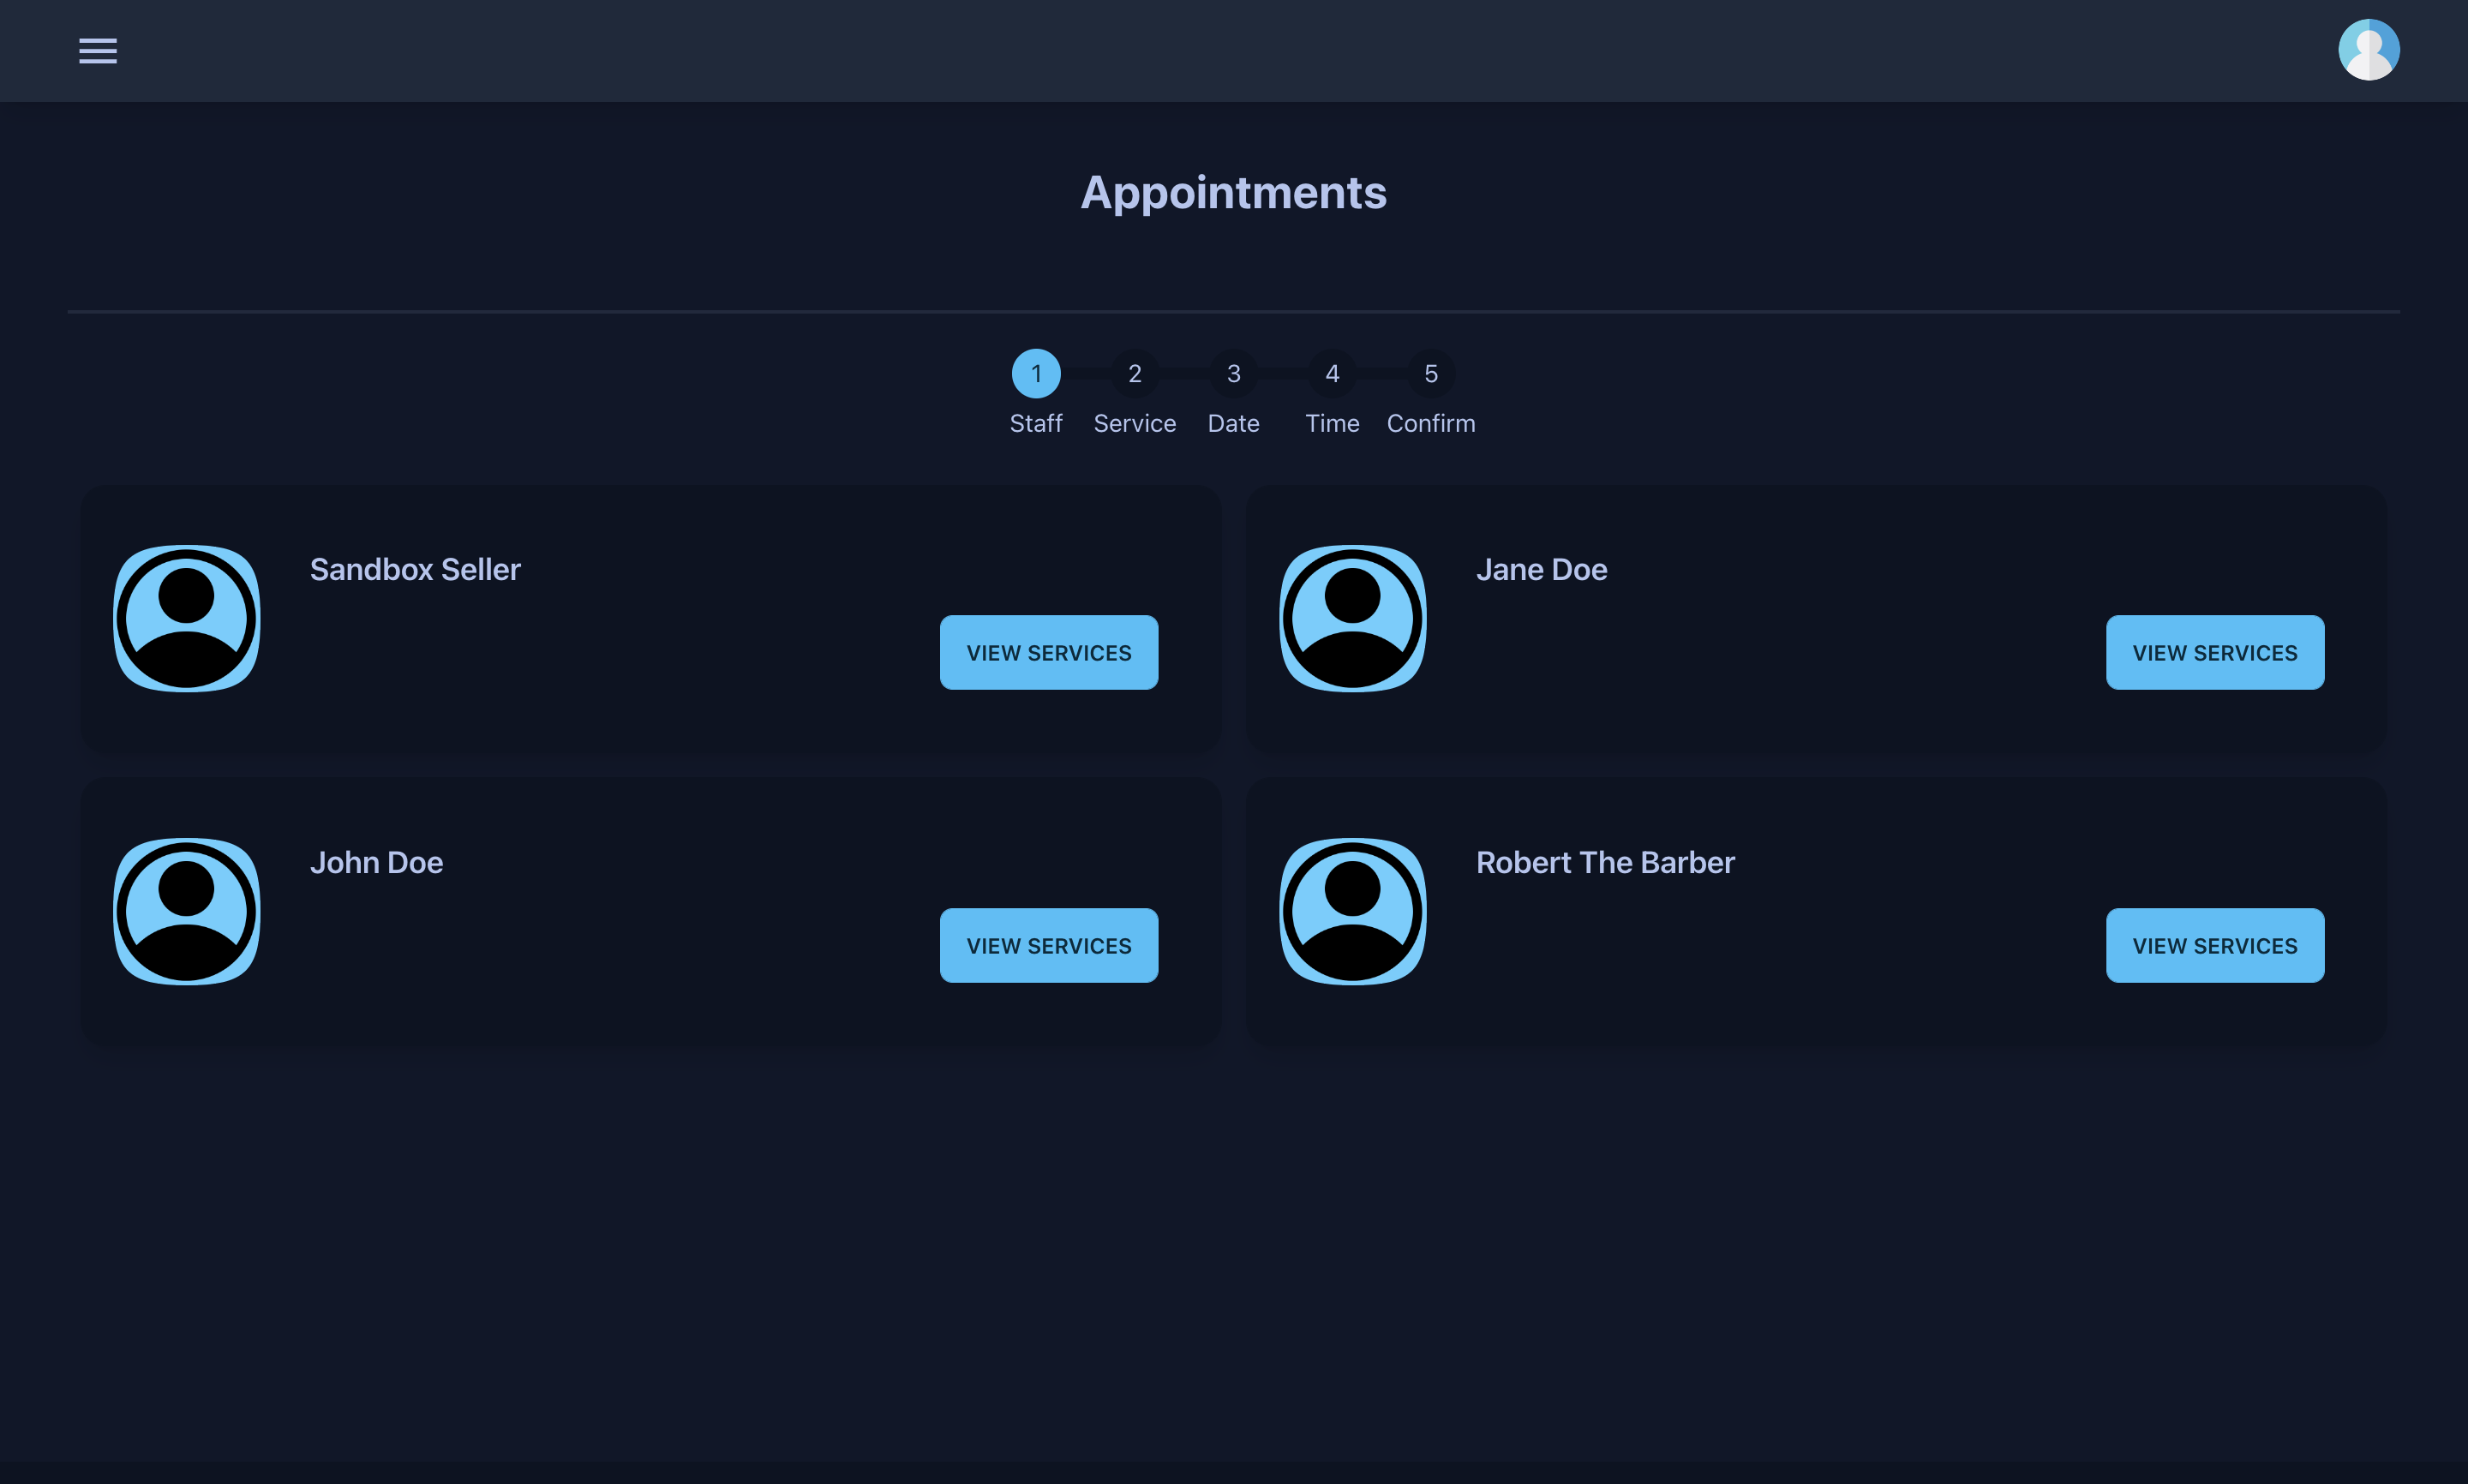Click Jane Doe's avatar icon
Image resolution: width=2468 pixels, height=1484 pixels.
[x=1353, y=618]
